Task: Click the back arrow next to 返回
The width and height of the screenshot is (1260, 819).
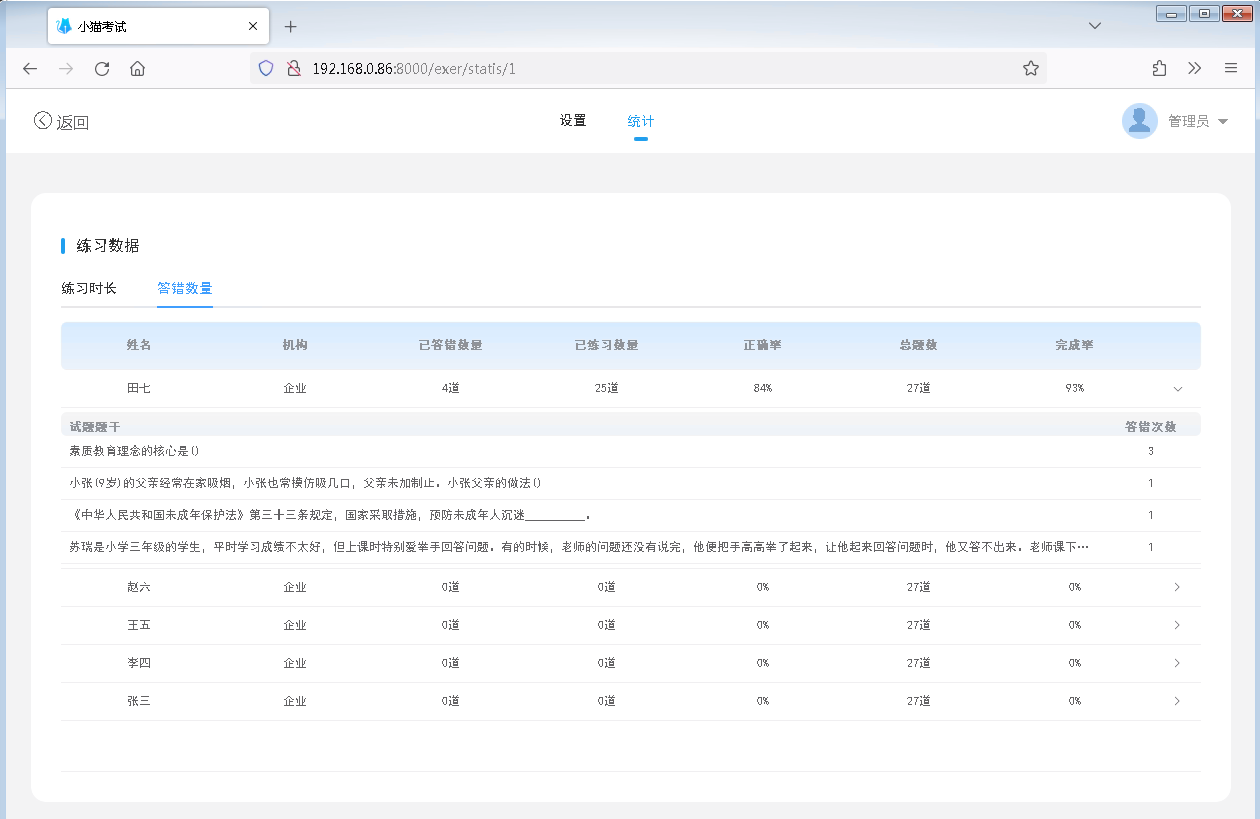Action: (x=41, y=120)
